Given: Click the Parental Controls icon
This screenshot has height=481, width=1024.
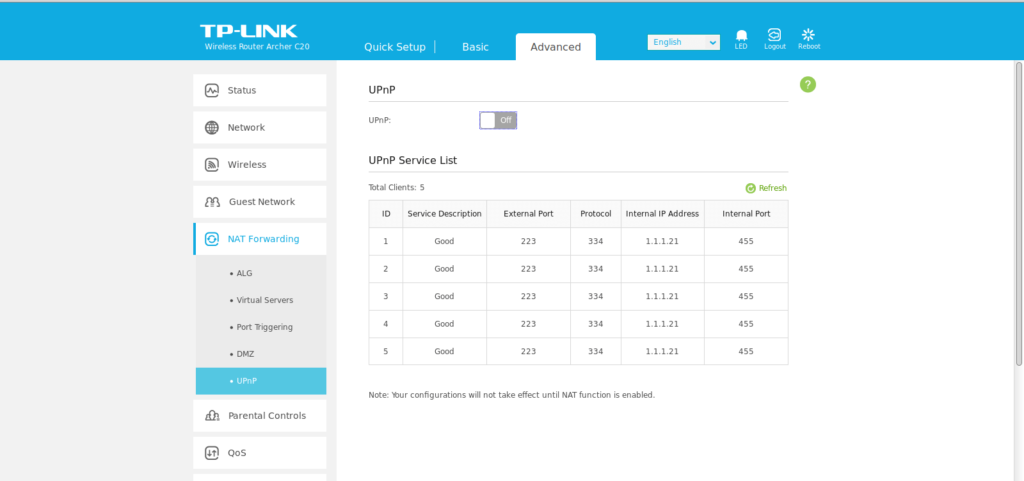Looking at the screenshot, I should (x=212, y=416).
